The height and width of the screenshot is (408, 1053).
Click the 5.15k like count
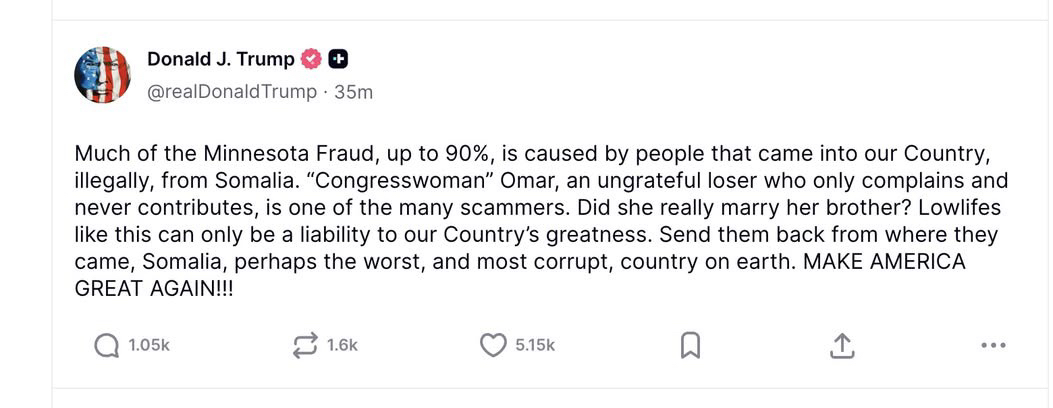[535, 345]
